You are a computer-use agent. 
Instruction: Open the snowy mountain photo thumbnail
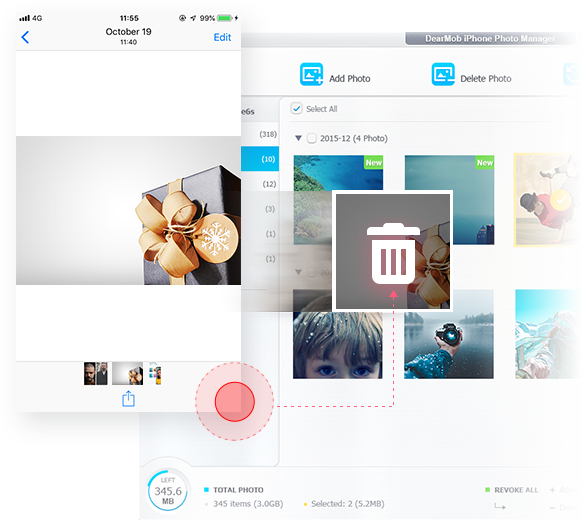tap(547, 334)
